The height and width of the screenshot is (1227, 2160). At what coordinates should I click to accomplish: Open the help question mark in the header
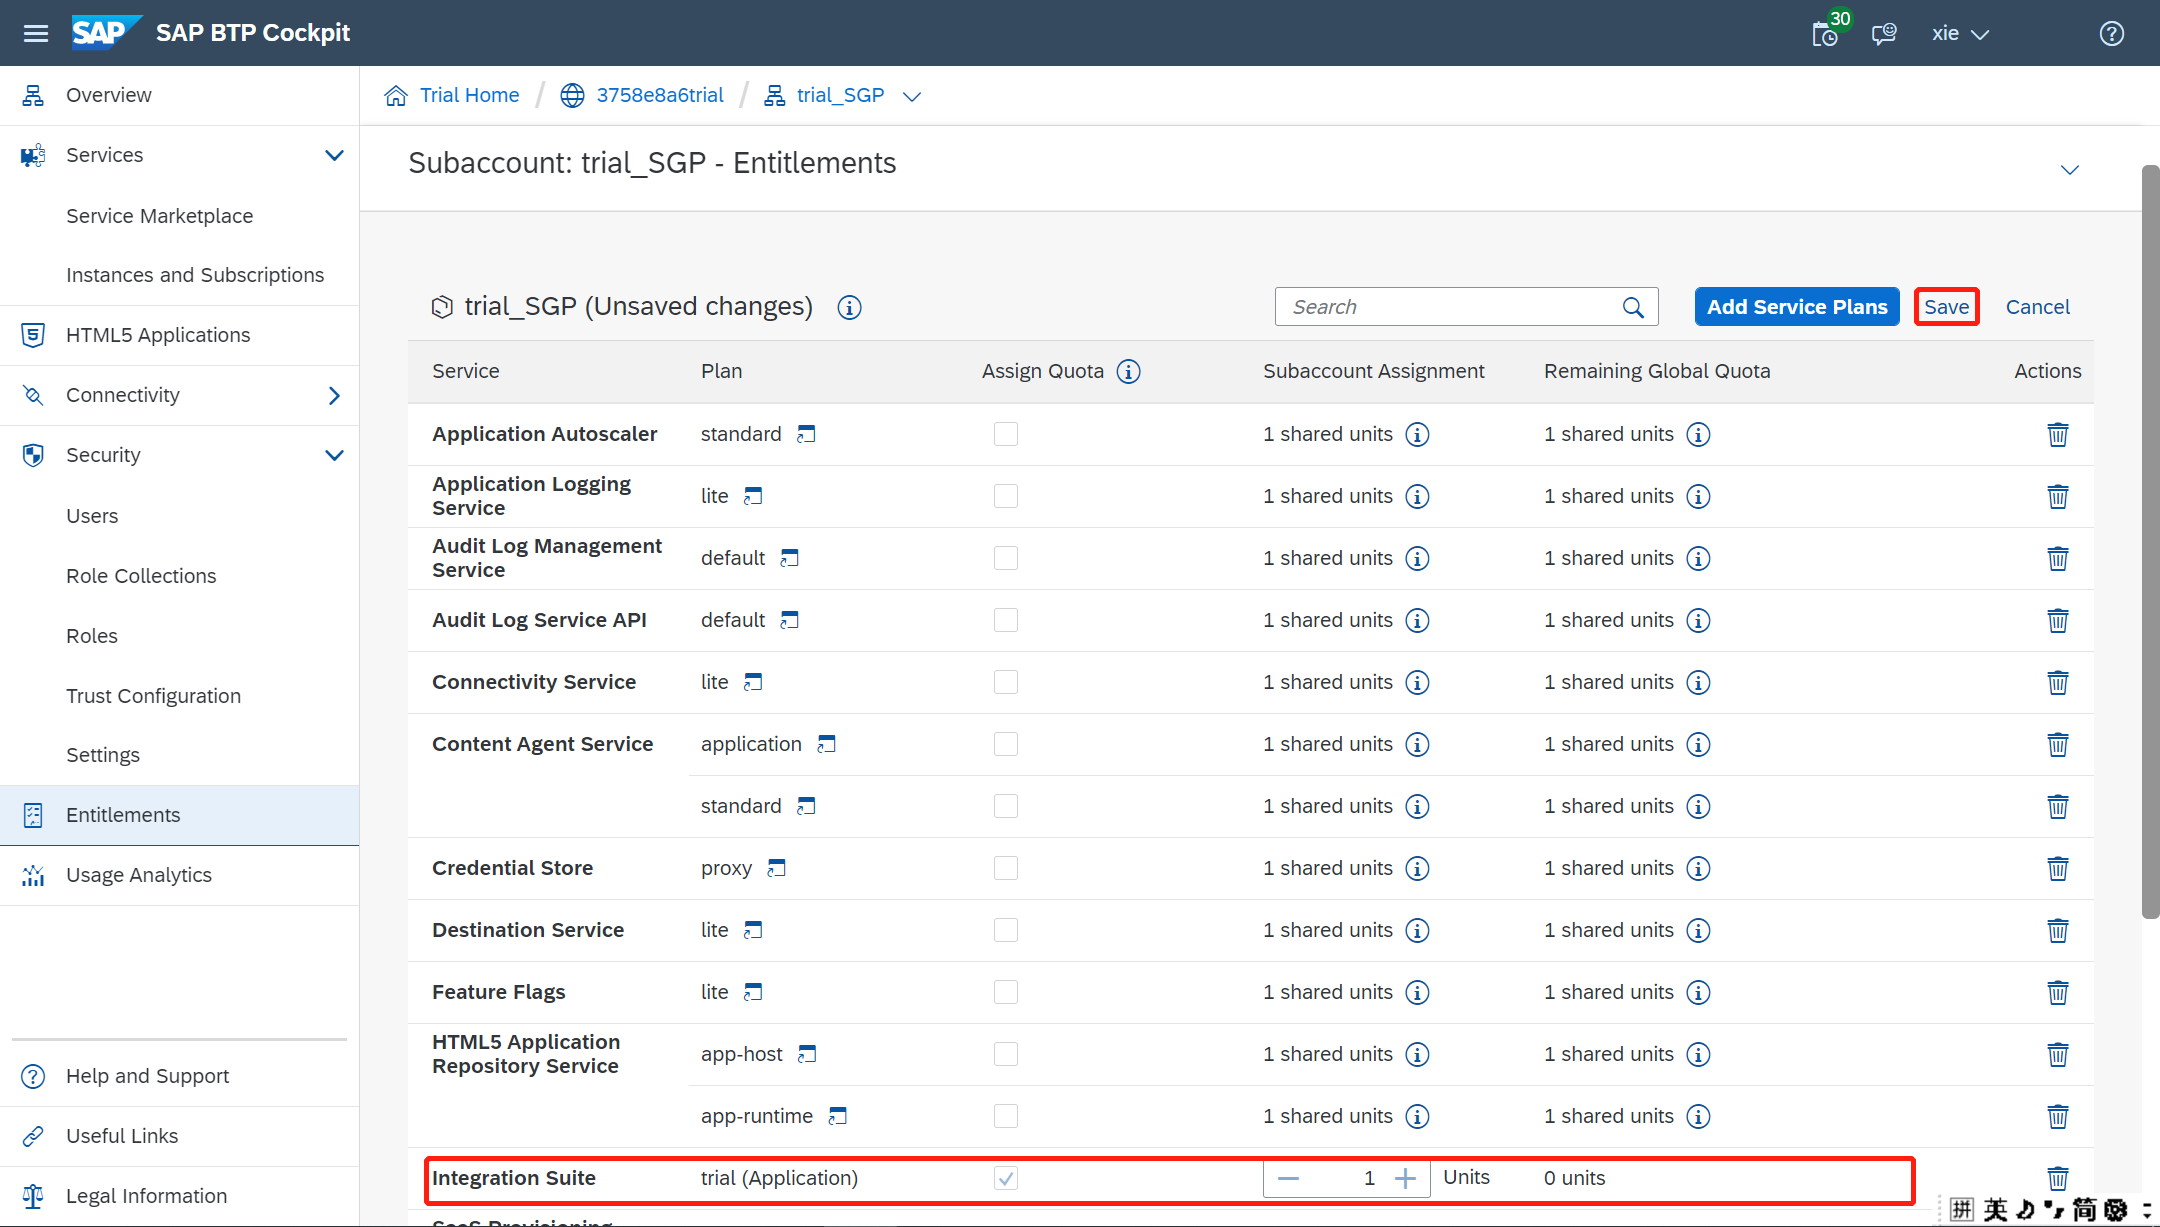pyautogui.click(x=2112, y=34)
